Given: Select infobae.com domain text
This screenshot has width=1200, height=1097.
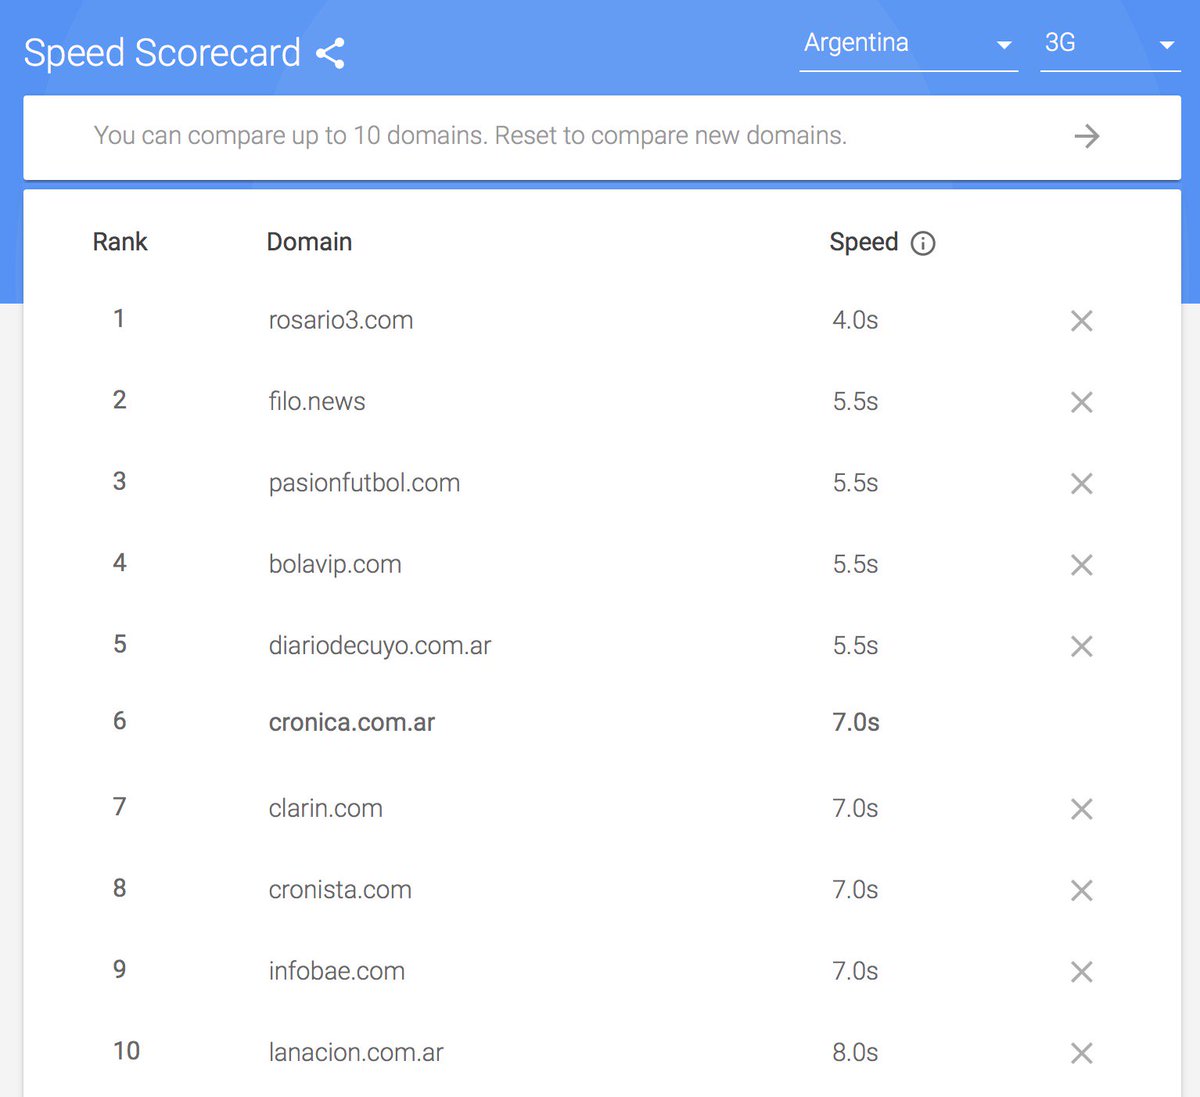Looking at the screenshot, I should (x=337, y=971).
